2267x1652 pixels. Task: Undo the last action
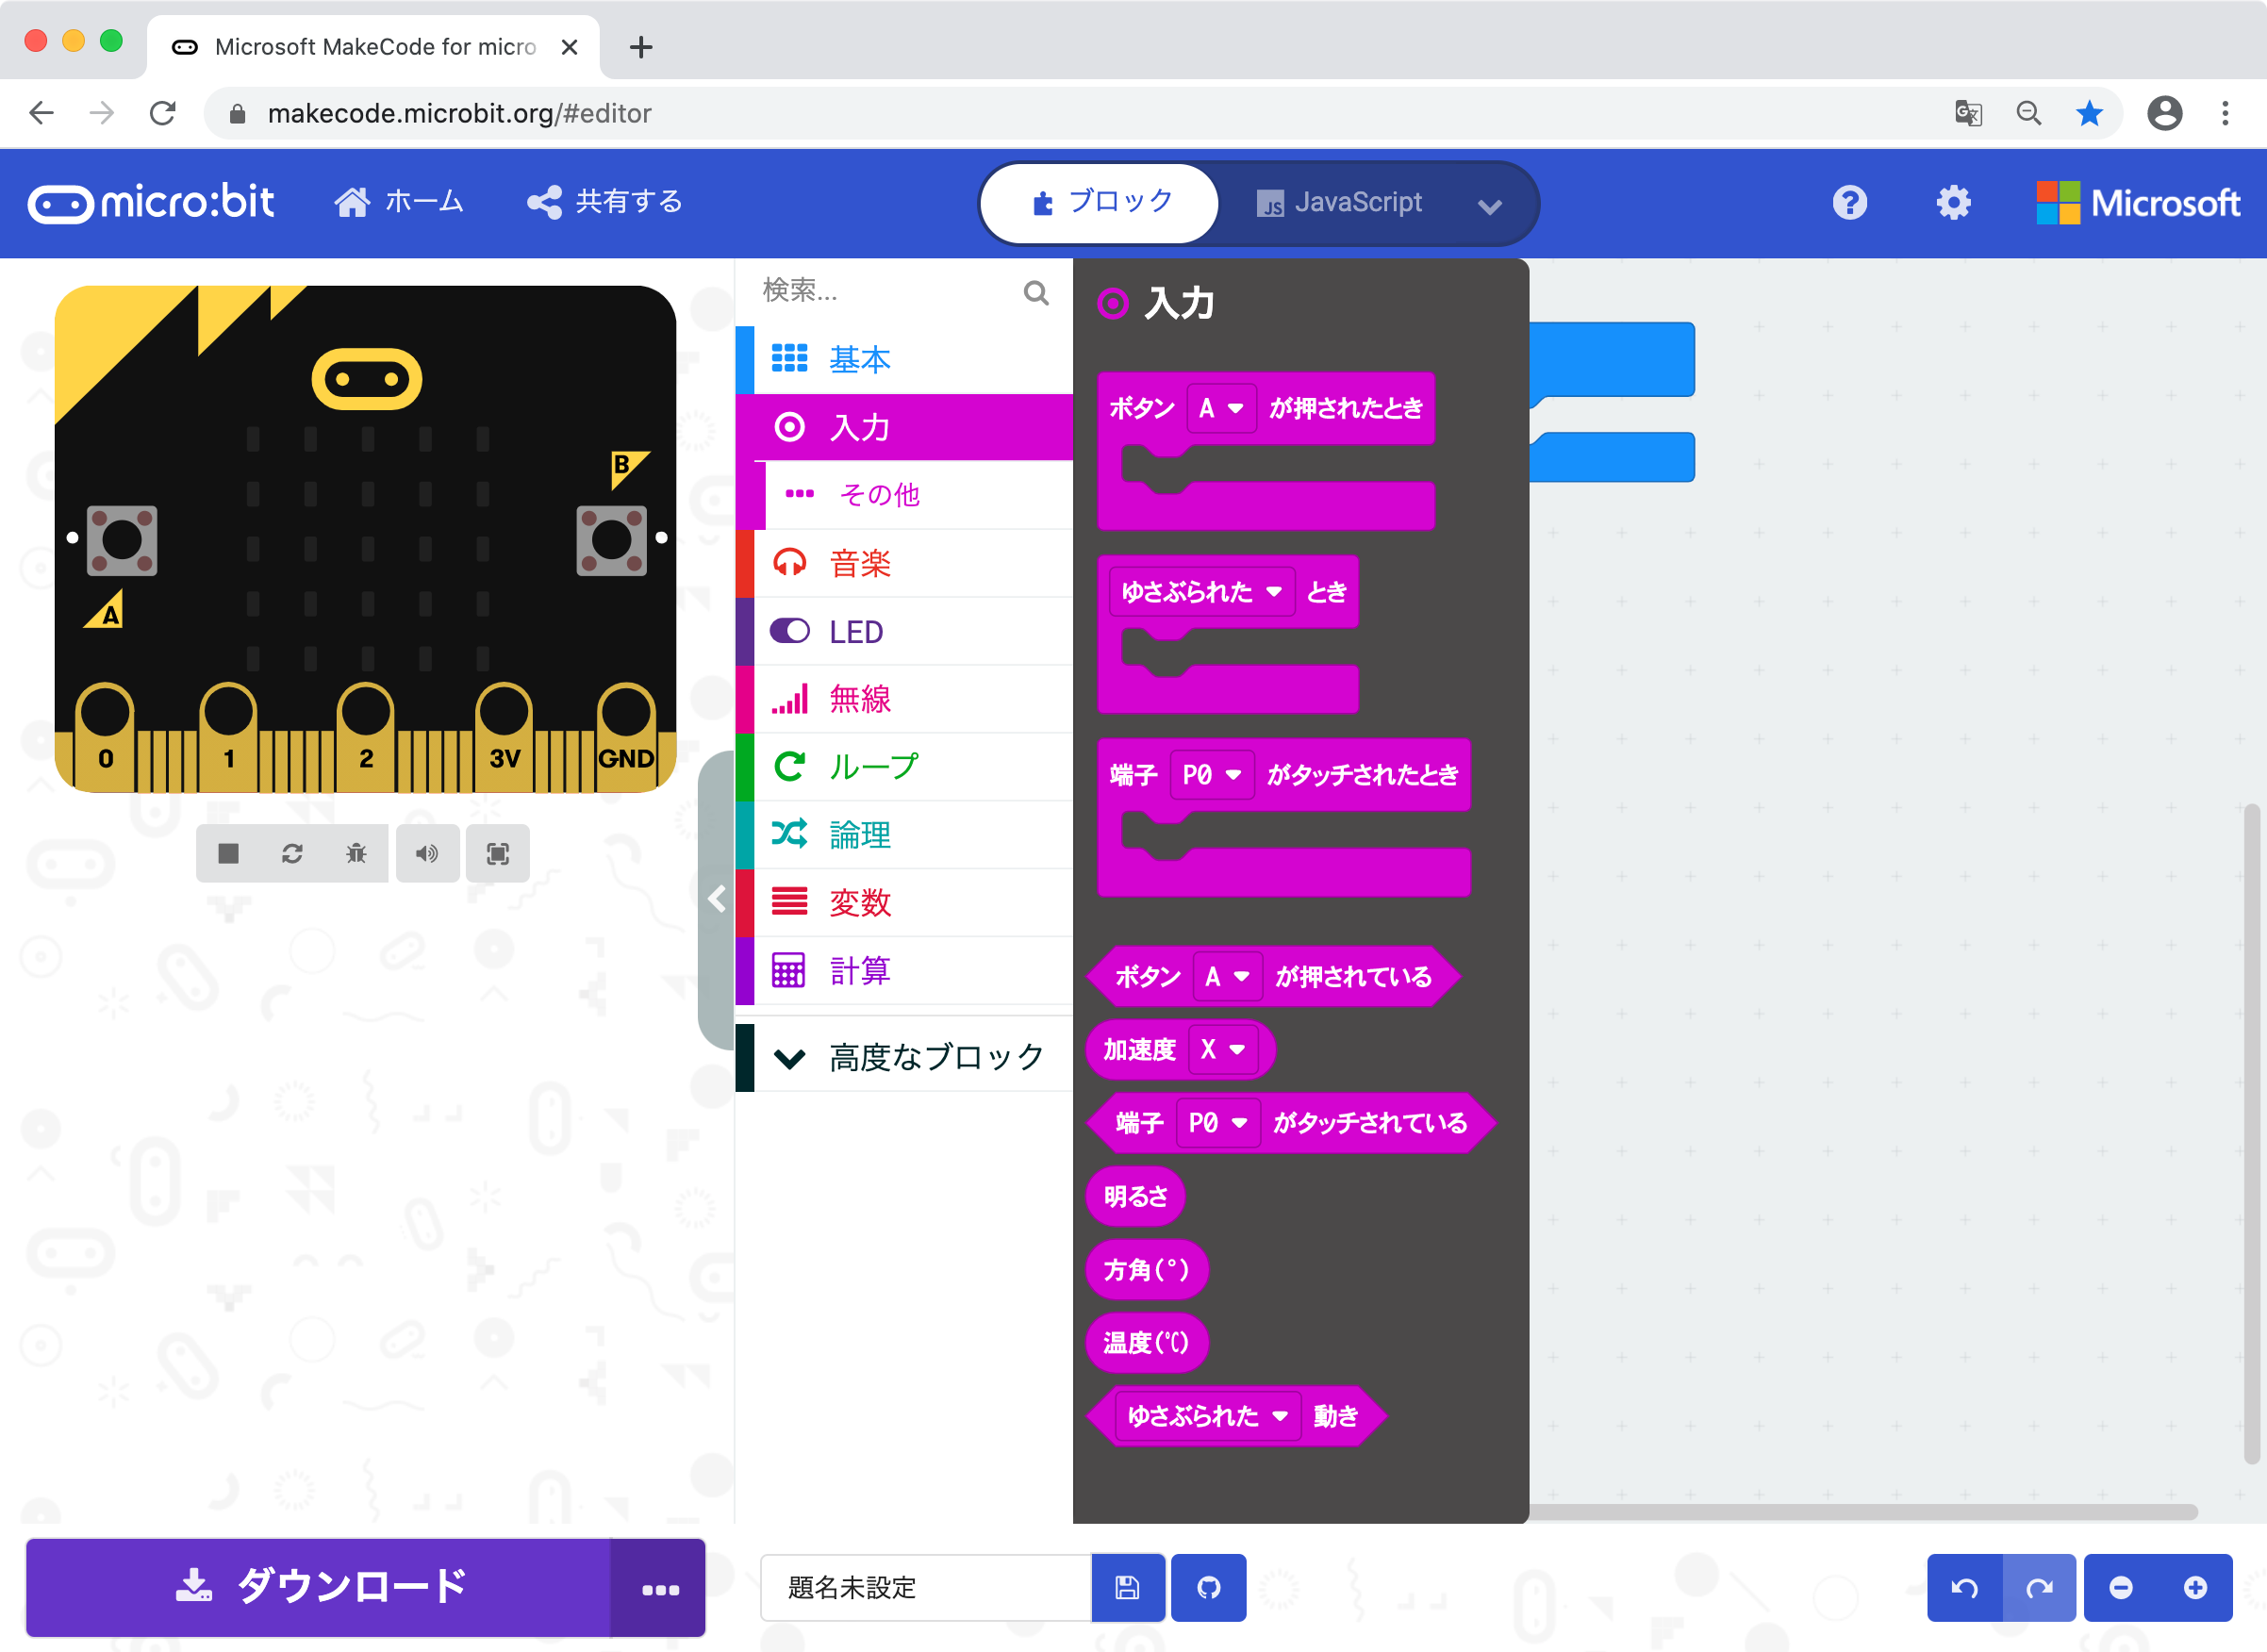click(x=1964, y=1587)
